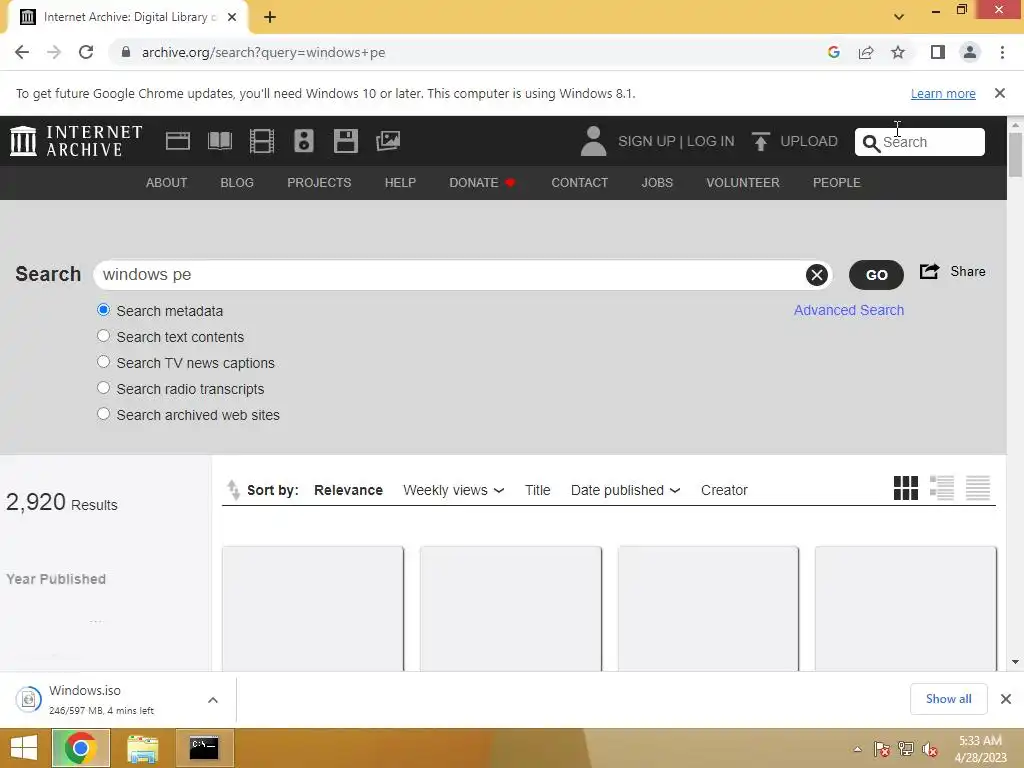The image size is (1024, 768).
Task: Sort results by Title
Action: click(x=537, y=490)
